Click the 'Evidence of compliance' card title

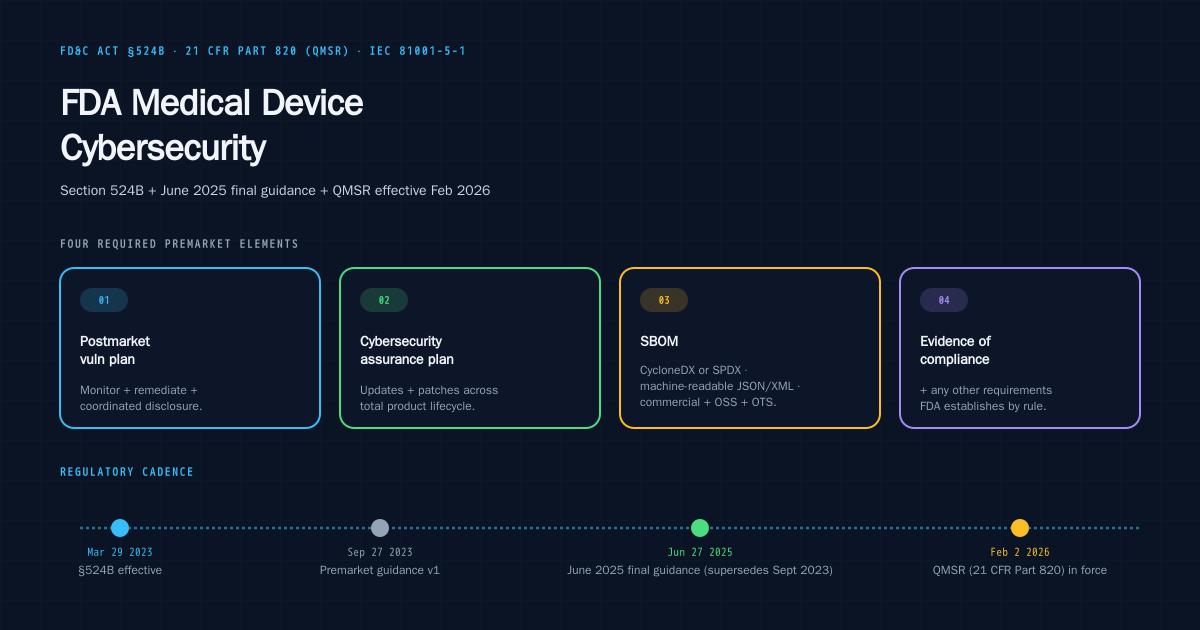(955, 350)
